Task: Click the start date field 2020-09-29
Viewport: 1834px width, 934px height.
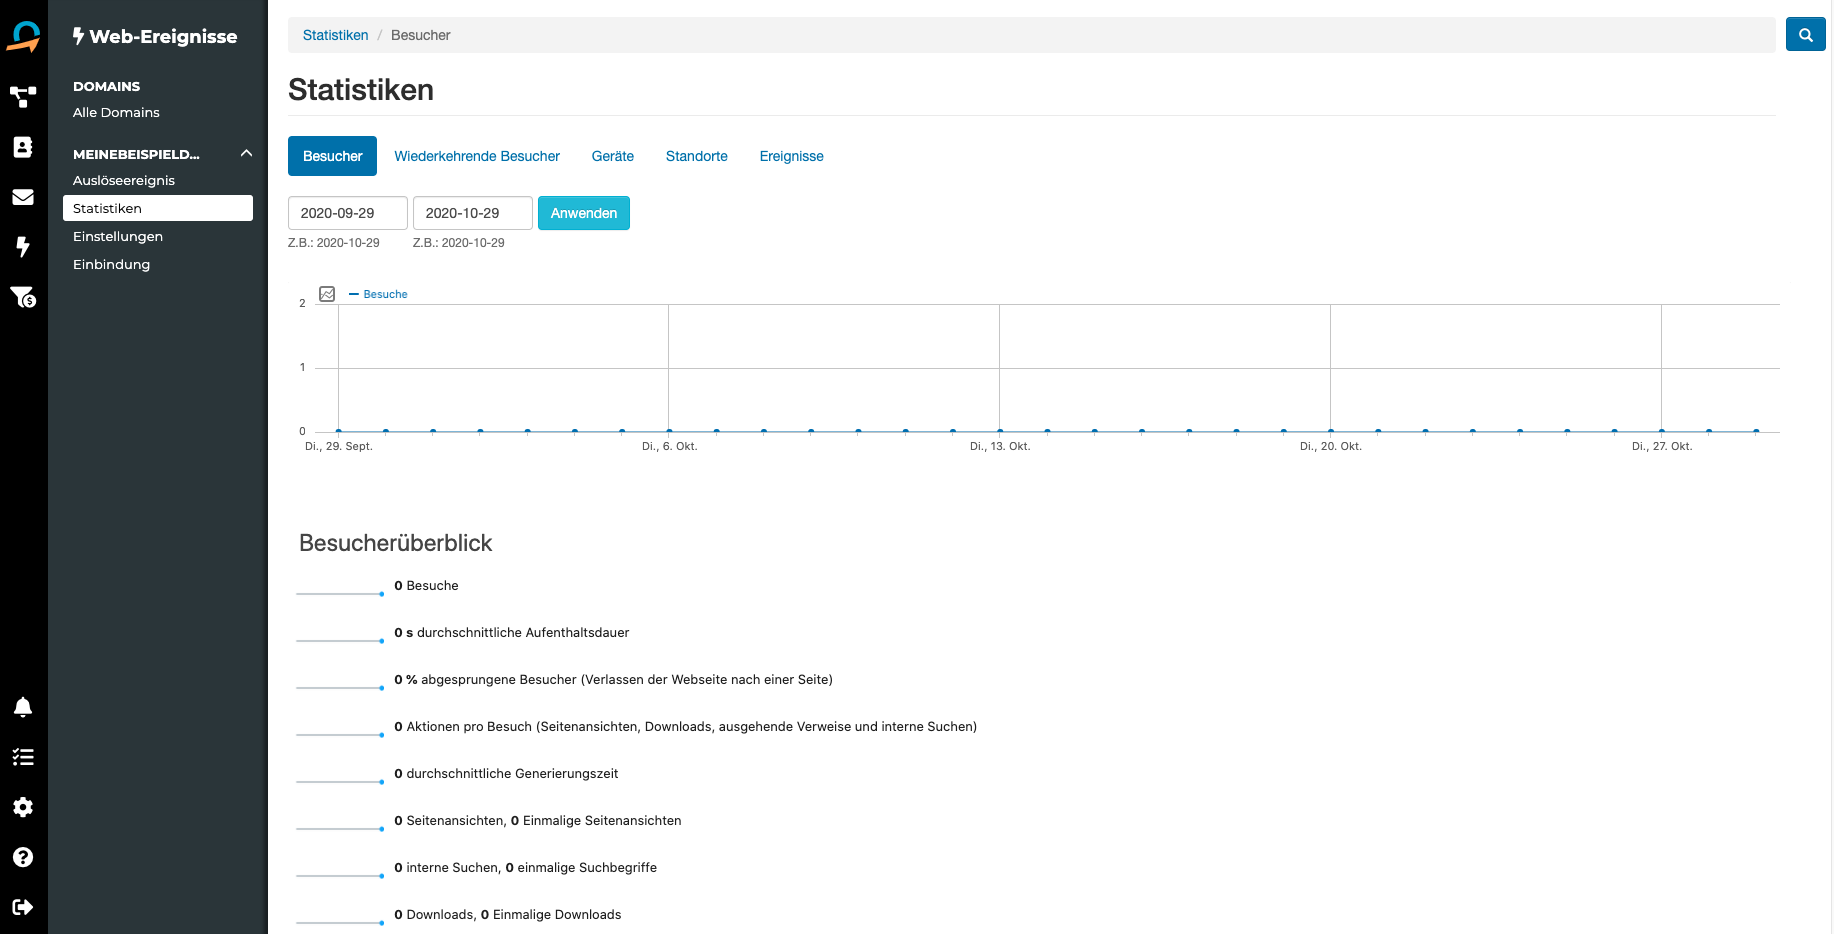Action: 347,213
